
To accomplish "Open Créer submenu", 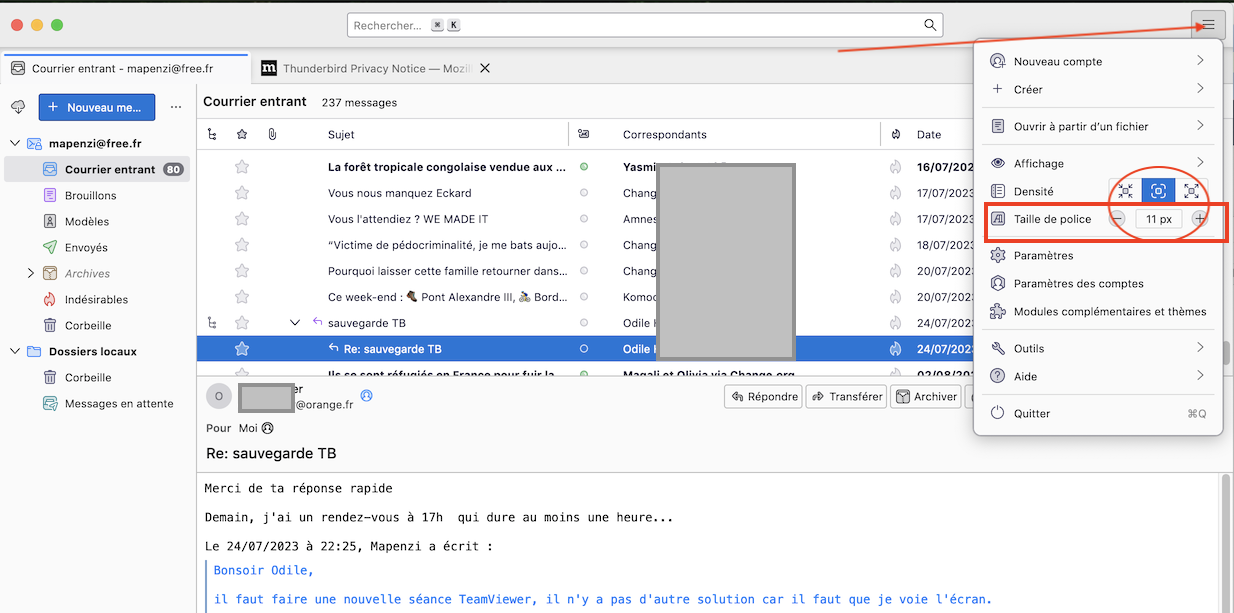I will [x=1098, y=89].
